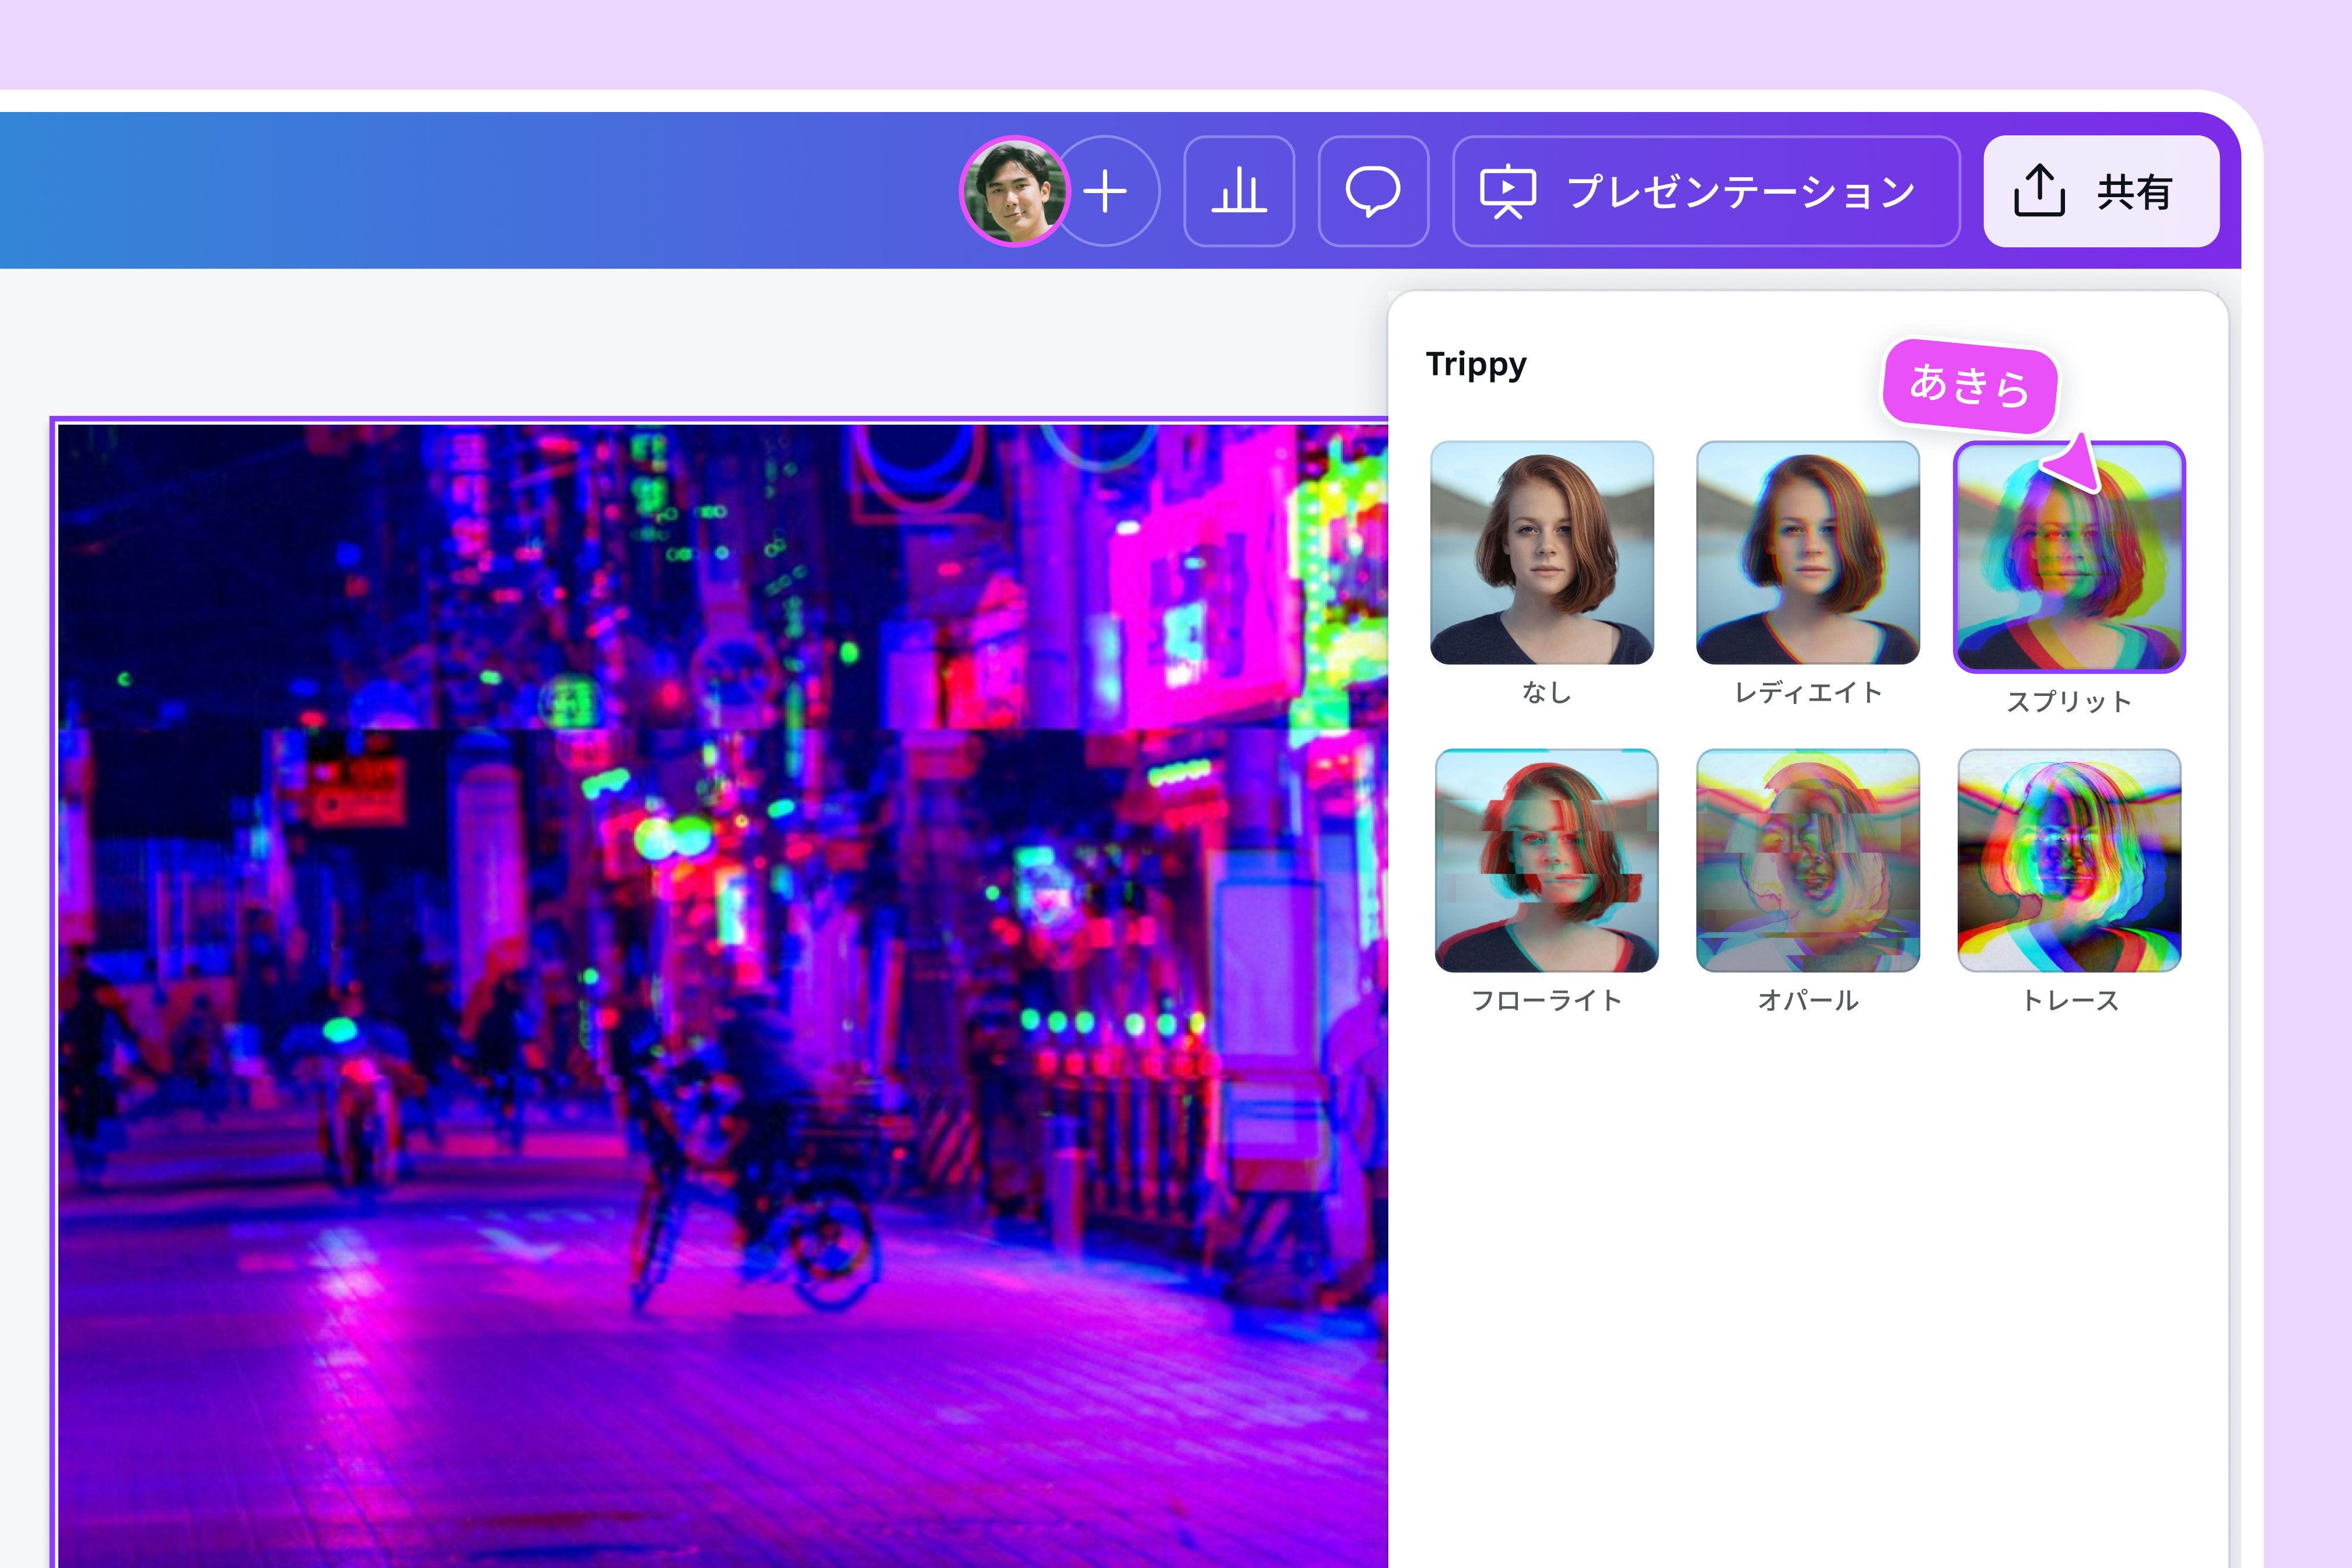This screenshot has width=2352, height=1568.
Task: Click the オパール label text
Action: pos(1808,1000)
